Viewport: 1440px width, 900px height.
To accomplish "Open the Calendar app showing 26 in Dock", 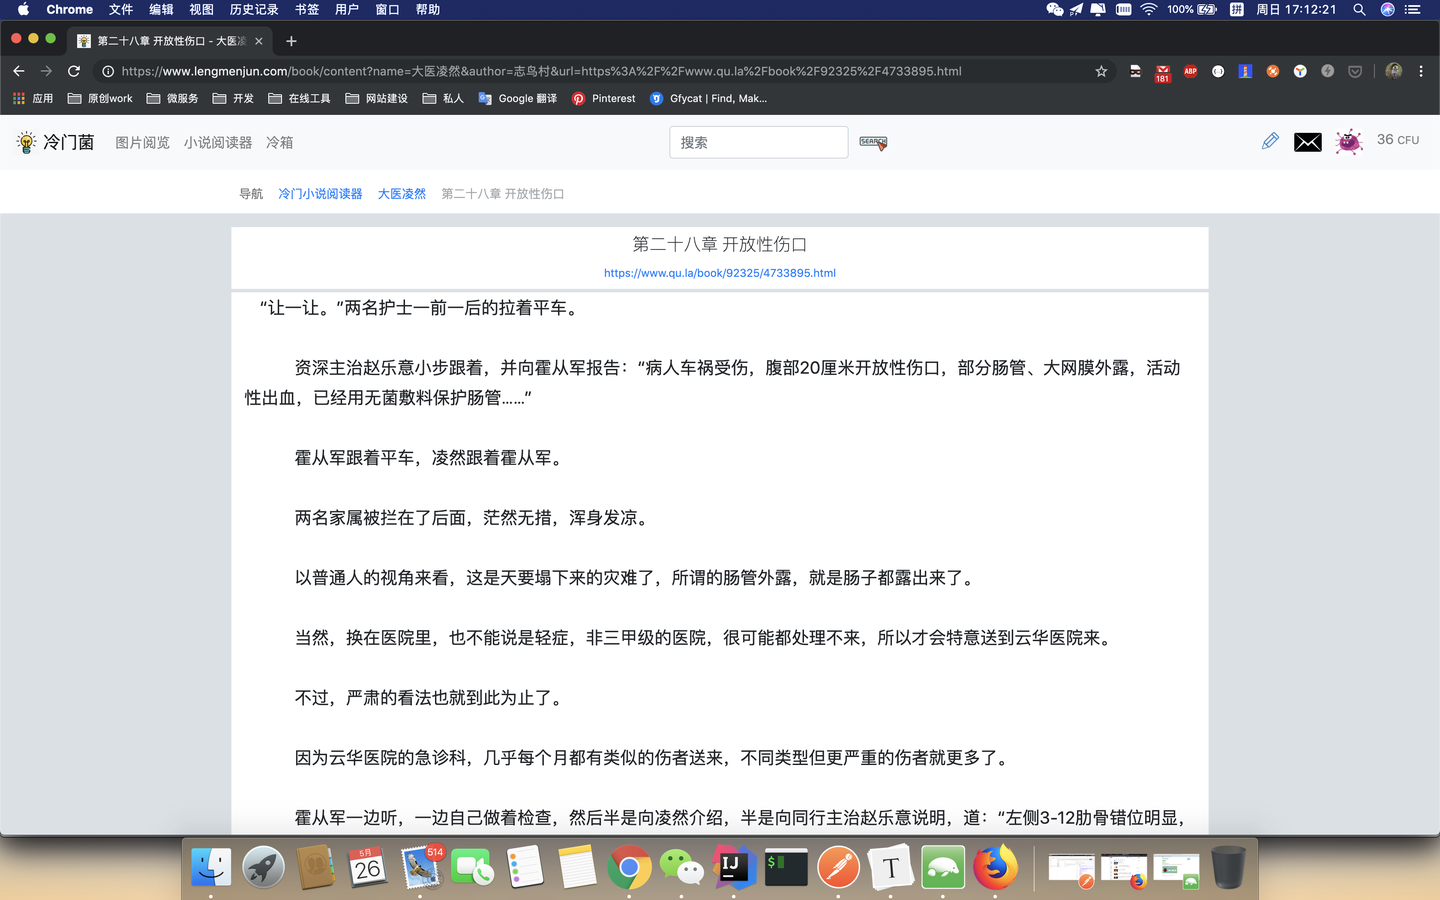I will click(367, 867).
